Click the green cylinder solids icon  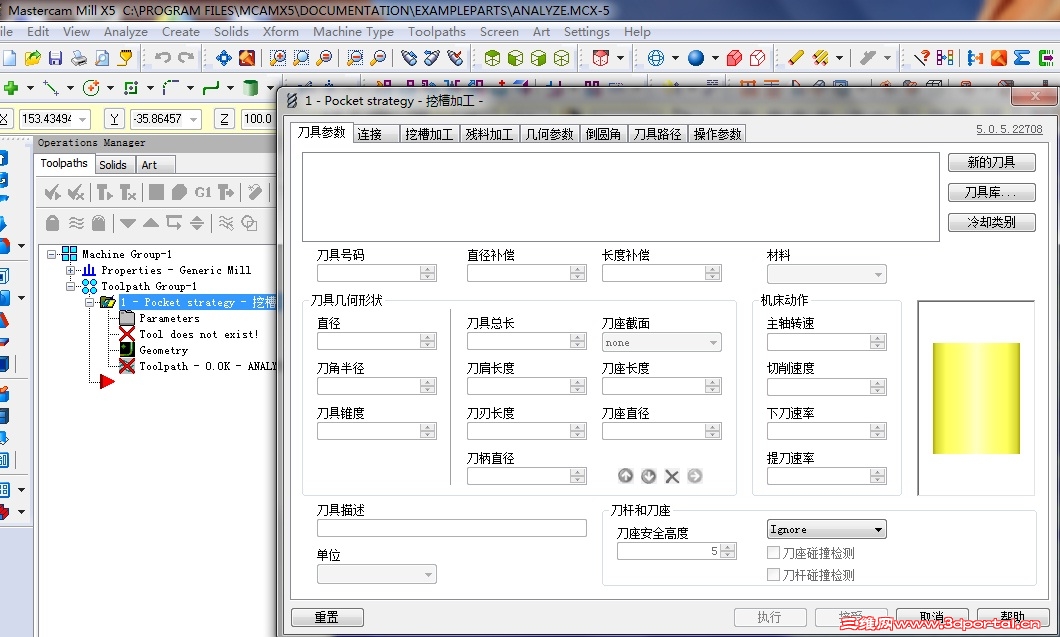point(251,88)
